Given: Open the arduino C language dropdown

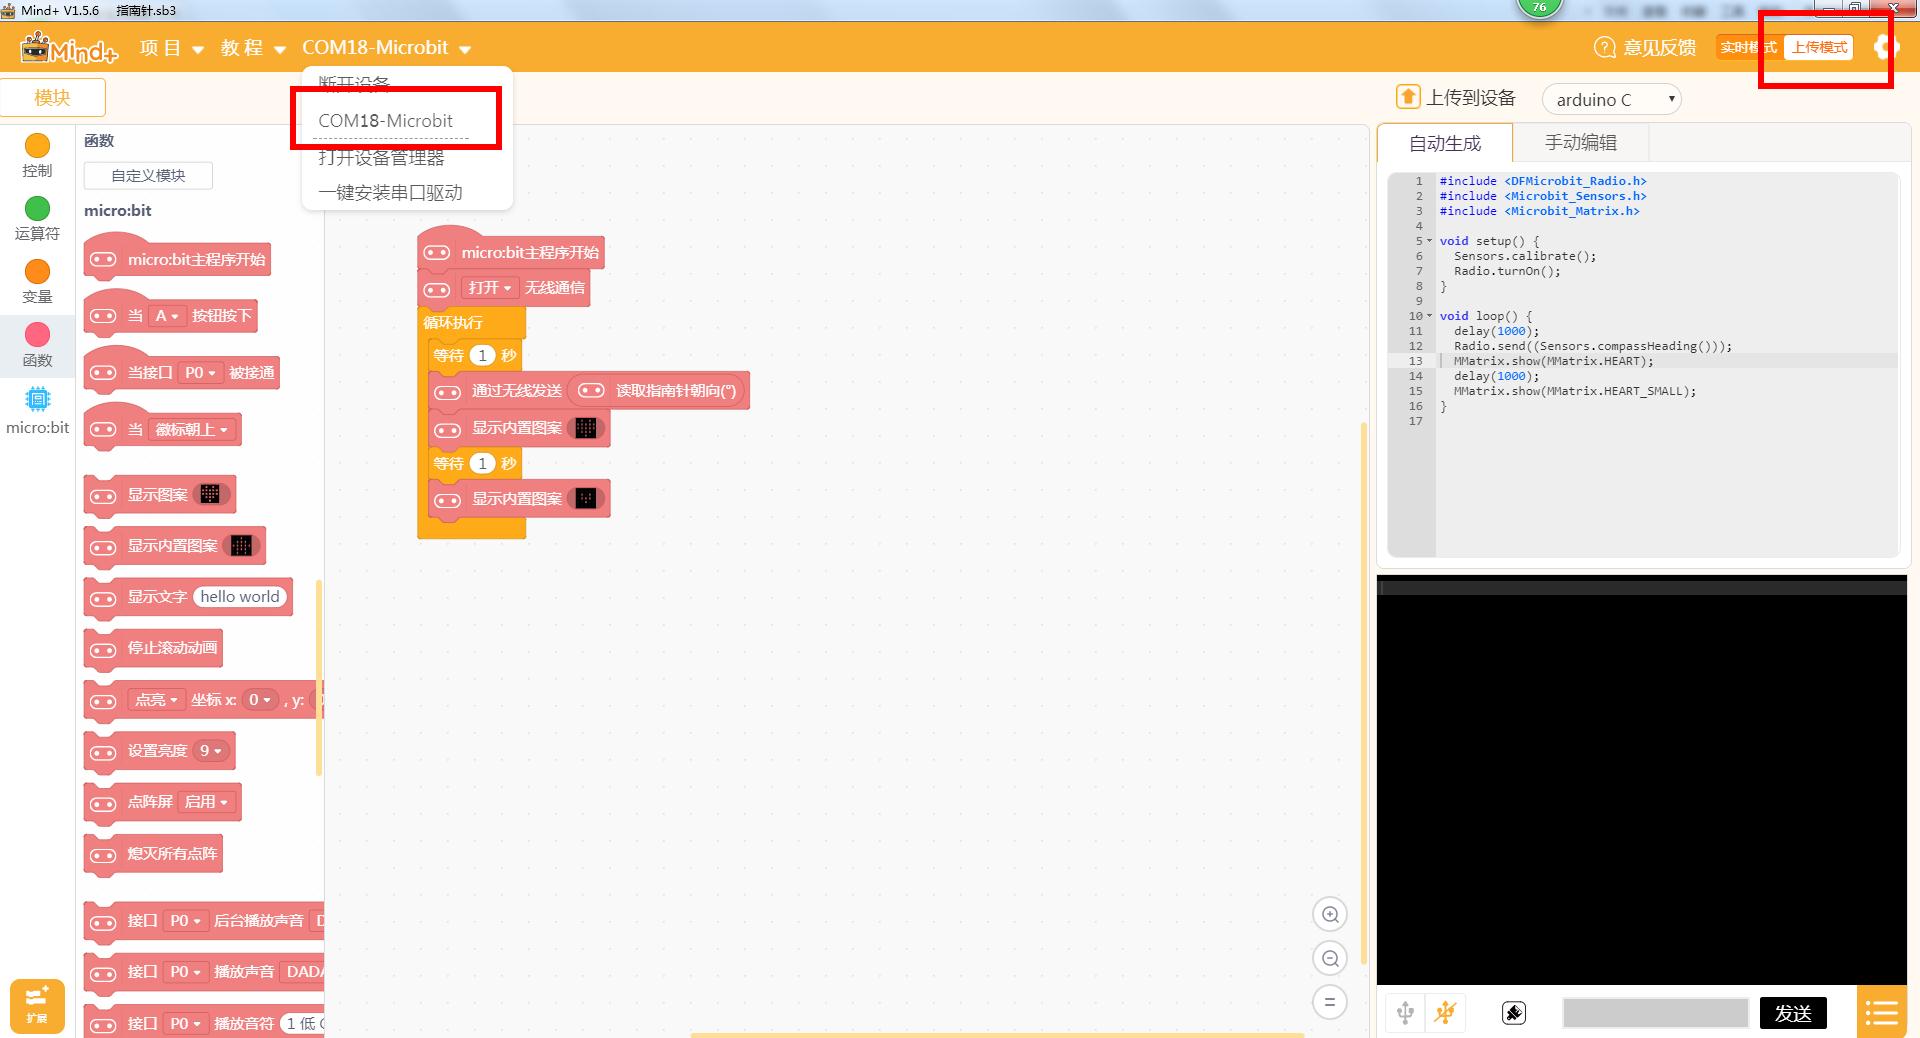Looking at the screenshot, I should click(x=1612, y=99).
